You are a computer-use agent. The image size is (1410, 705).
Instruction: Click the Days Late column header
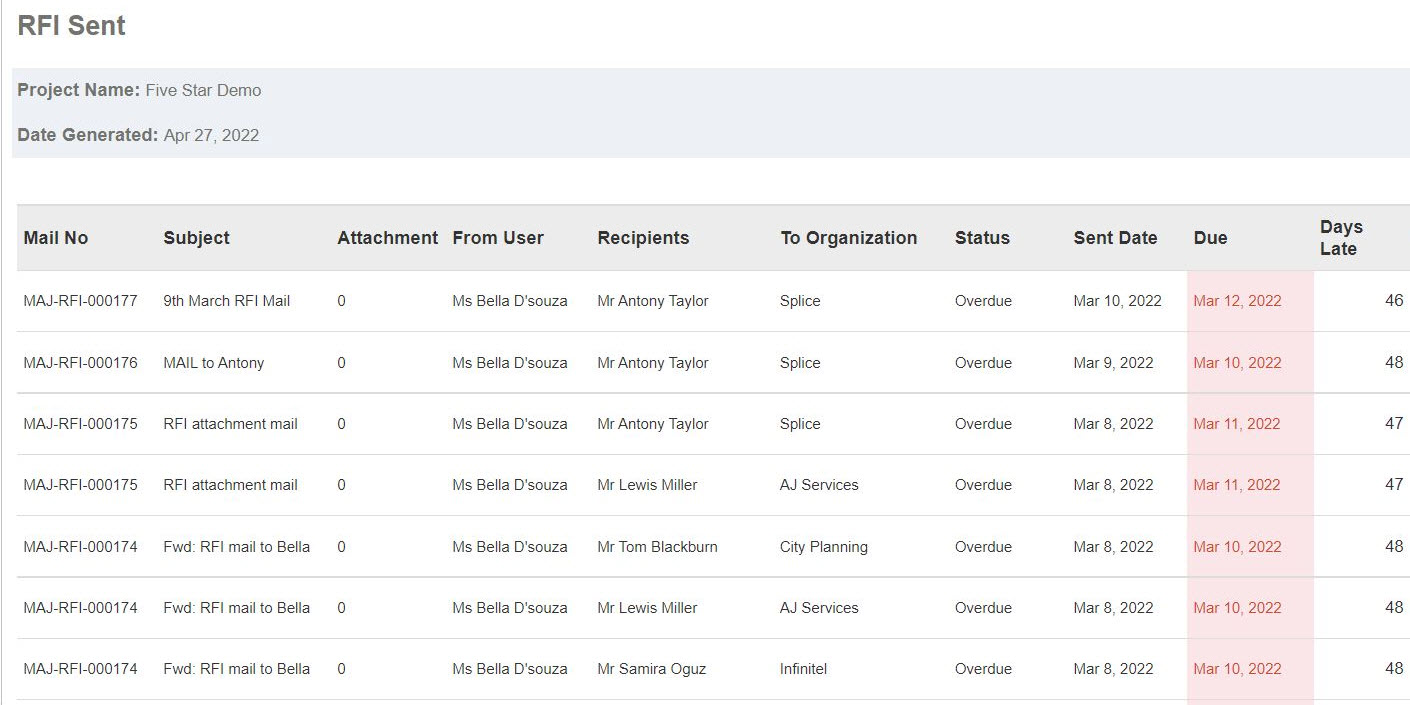point(1342,238)
